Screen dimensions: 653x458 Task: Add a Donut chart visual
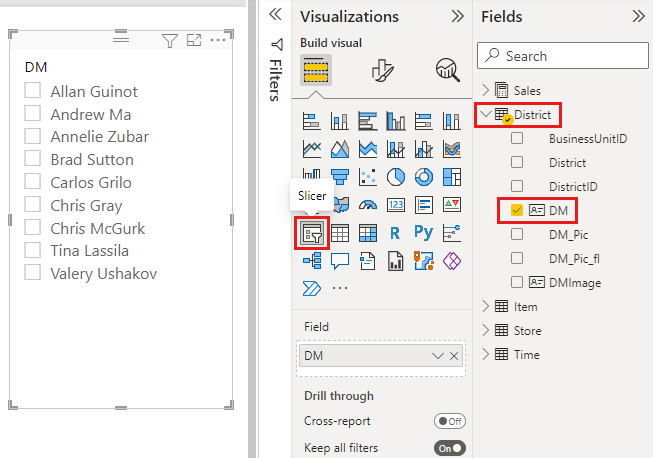[x=424, y=177]
